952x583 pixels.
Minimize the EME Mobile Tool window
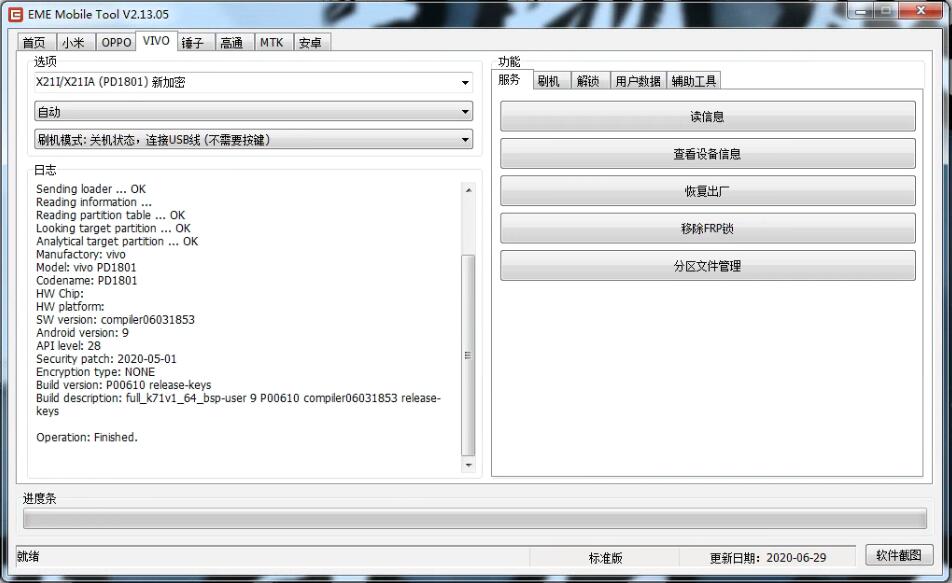coord(861,10)
